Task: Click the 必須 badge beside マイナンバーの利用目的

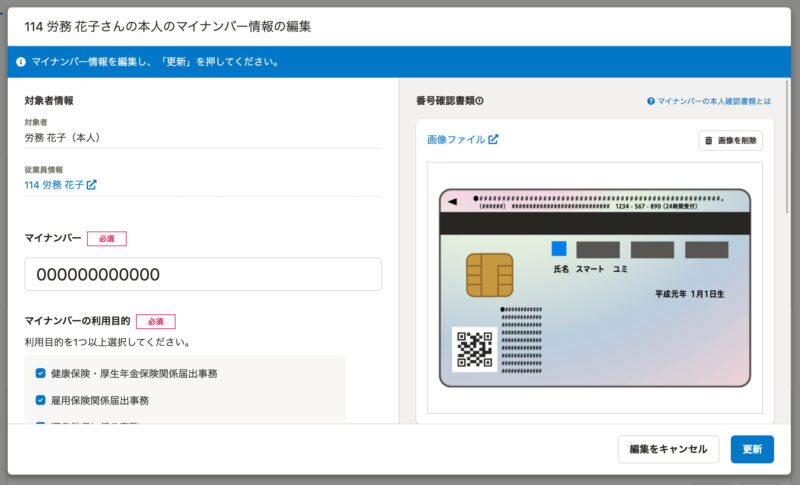Action: (156, 322)
